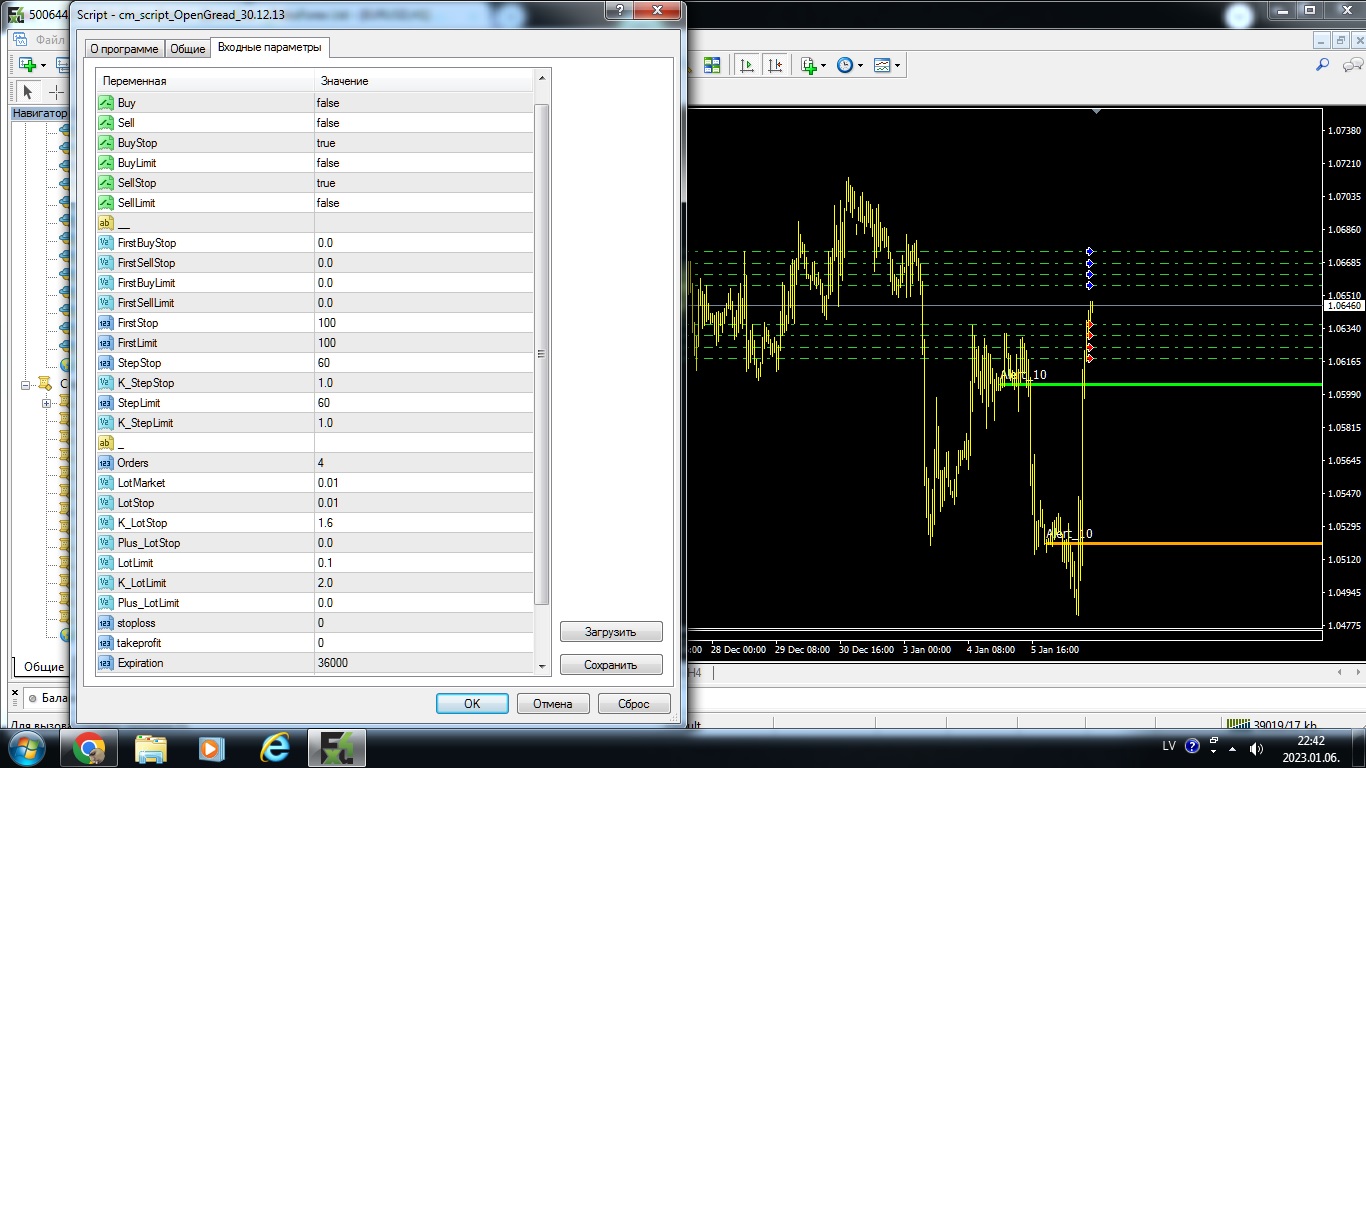The width and height of the screenshot is (1366, 1216).
Task: Click the dialog's help question mark button
Action: pyautogui.click(x=620, y=10)
